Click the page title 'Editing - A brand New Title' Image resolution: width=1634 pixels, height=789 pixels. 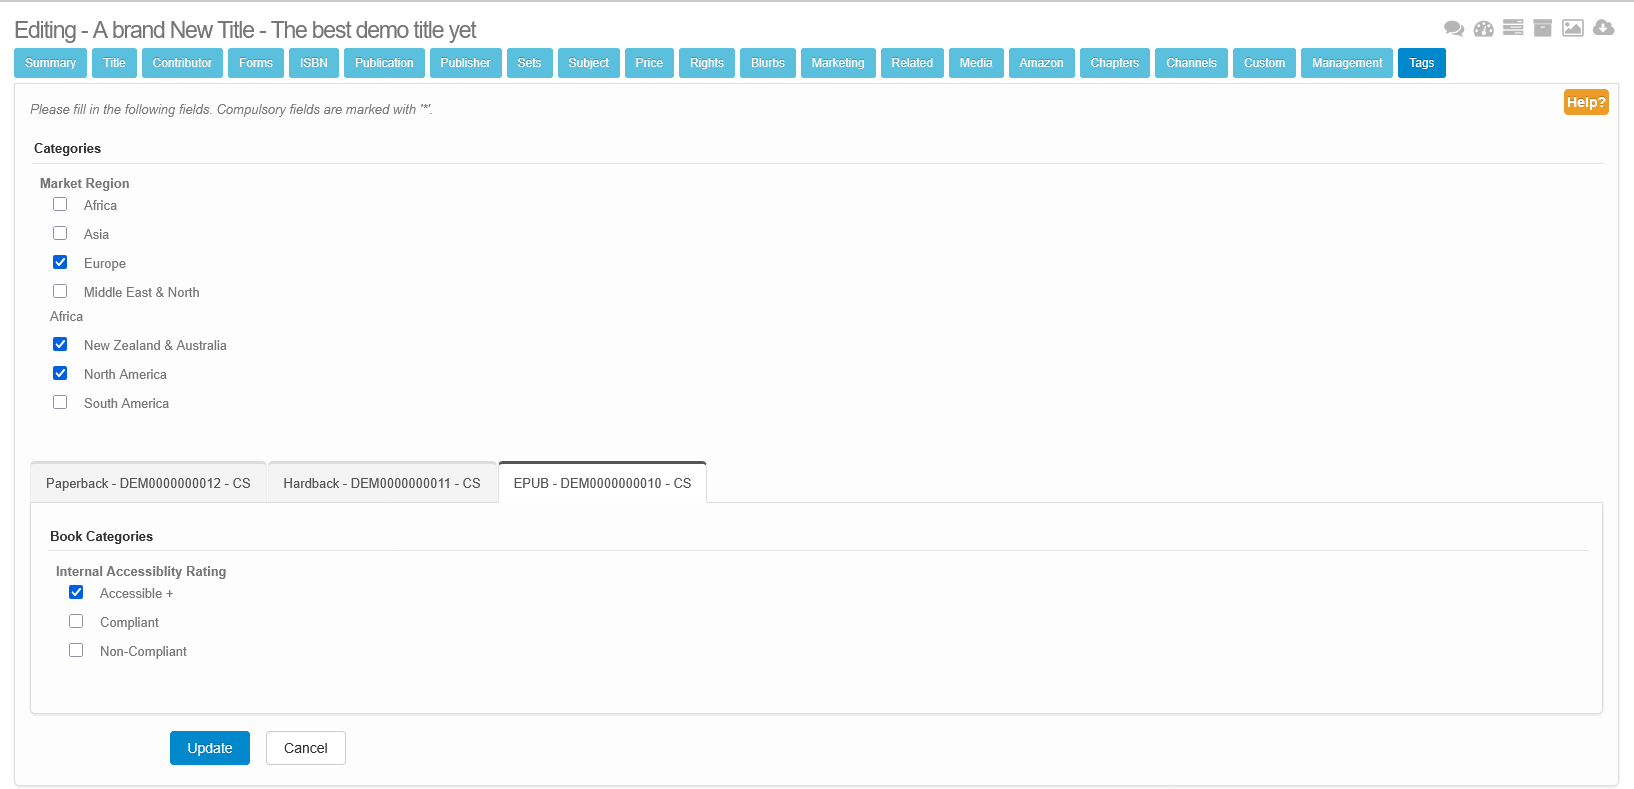245,30
